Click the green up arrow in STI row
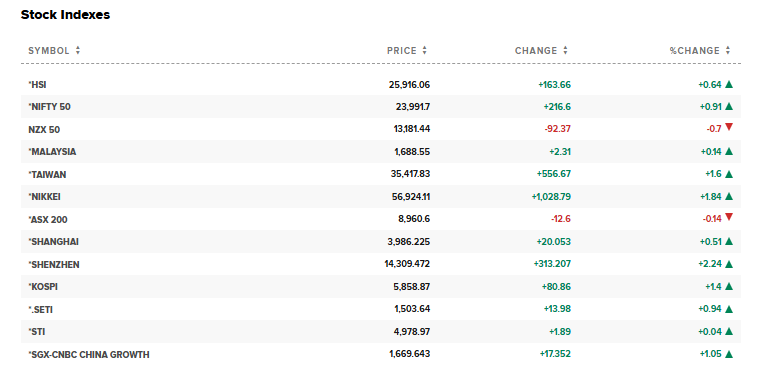The height and width of the screenshot is (373, 760). [x=728, y=331]
